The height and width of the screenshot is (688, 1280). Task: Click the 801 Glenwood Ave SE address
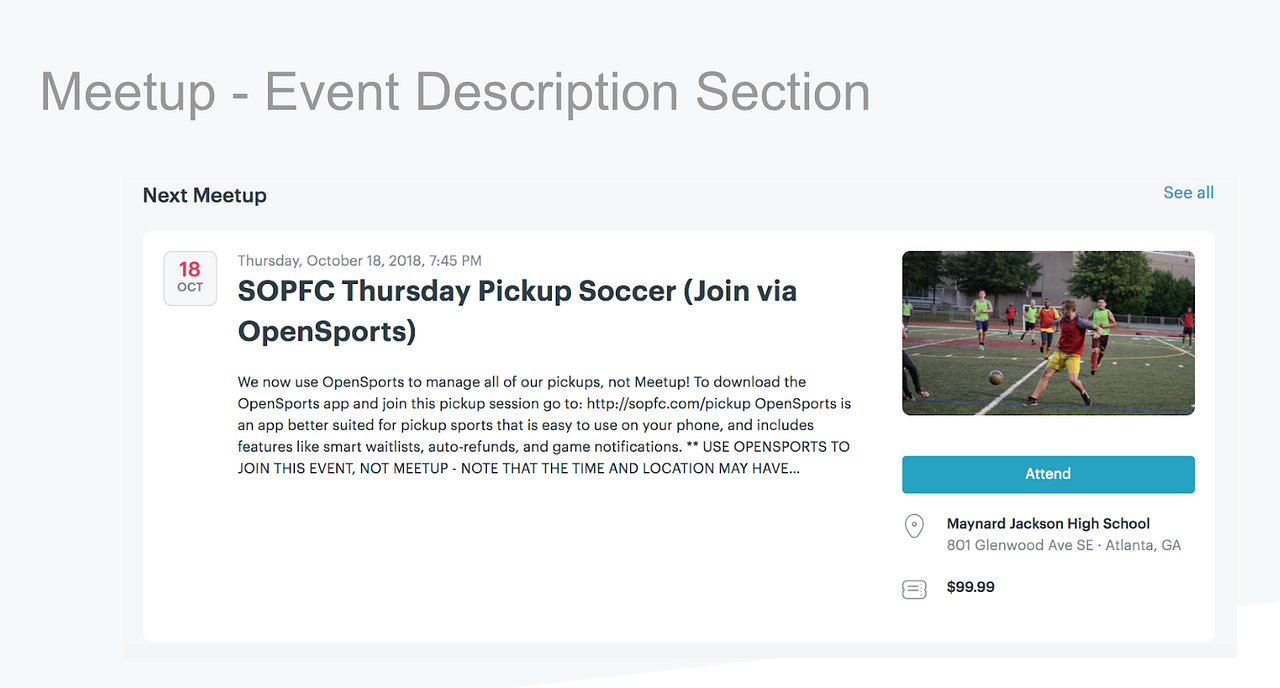point(1019,545)
